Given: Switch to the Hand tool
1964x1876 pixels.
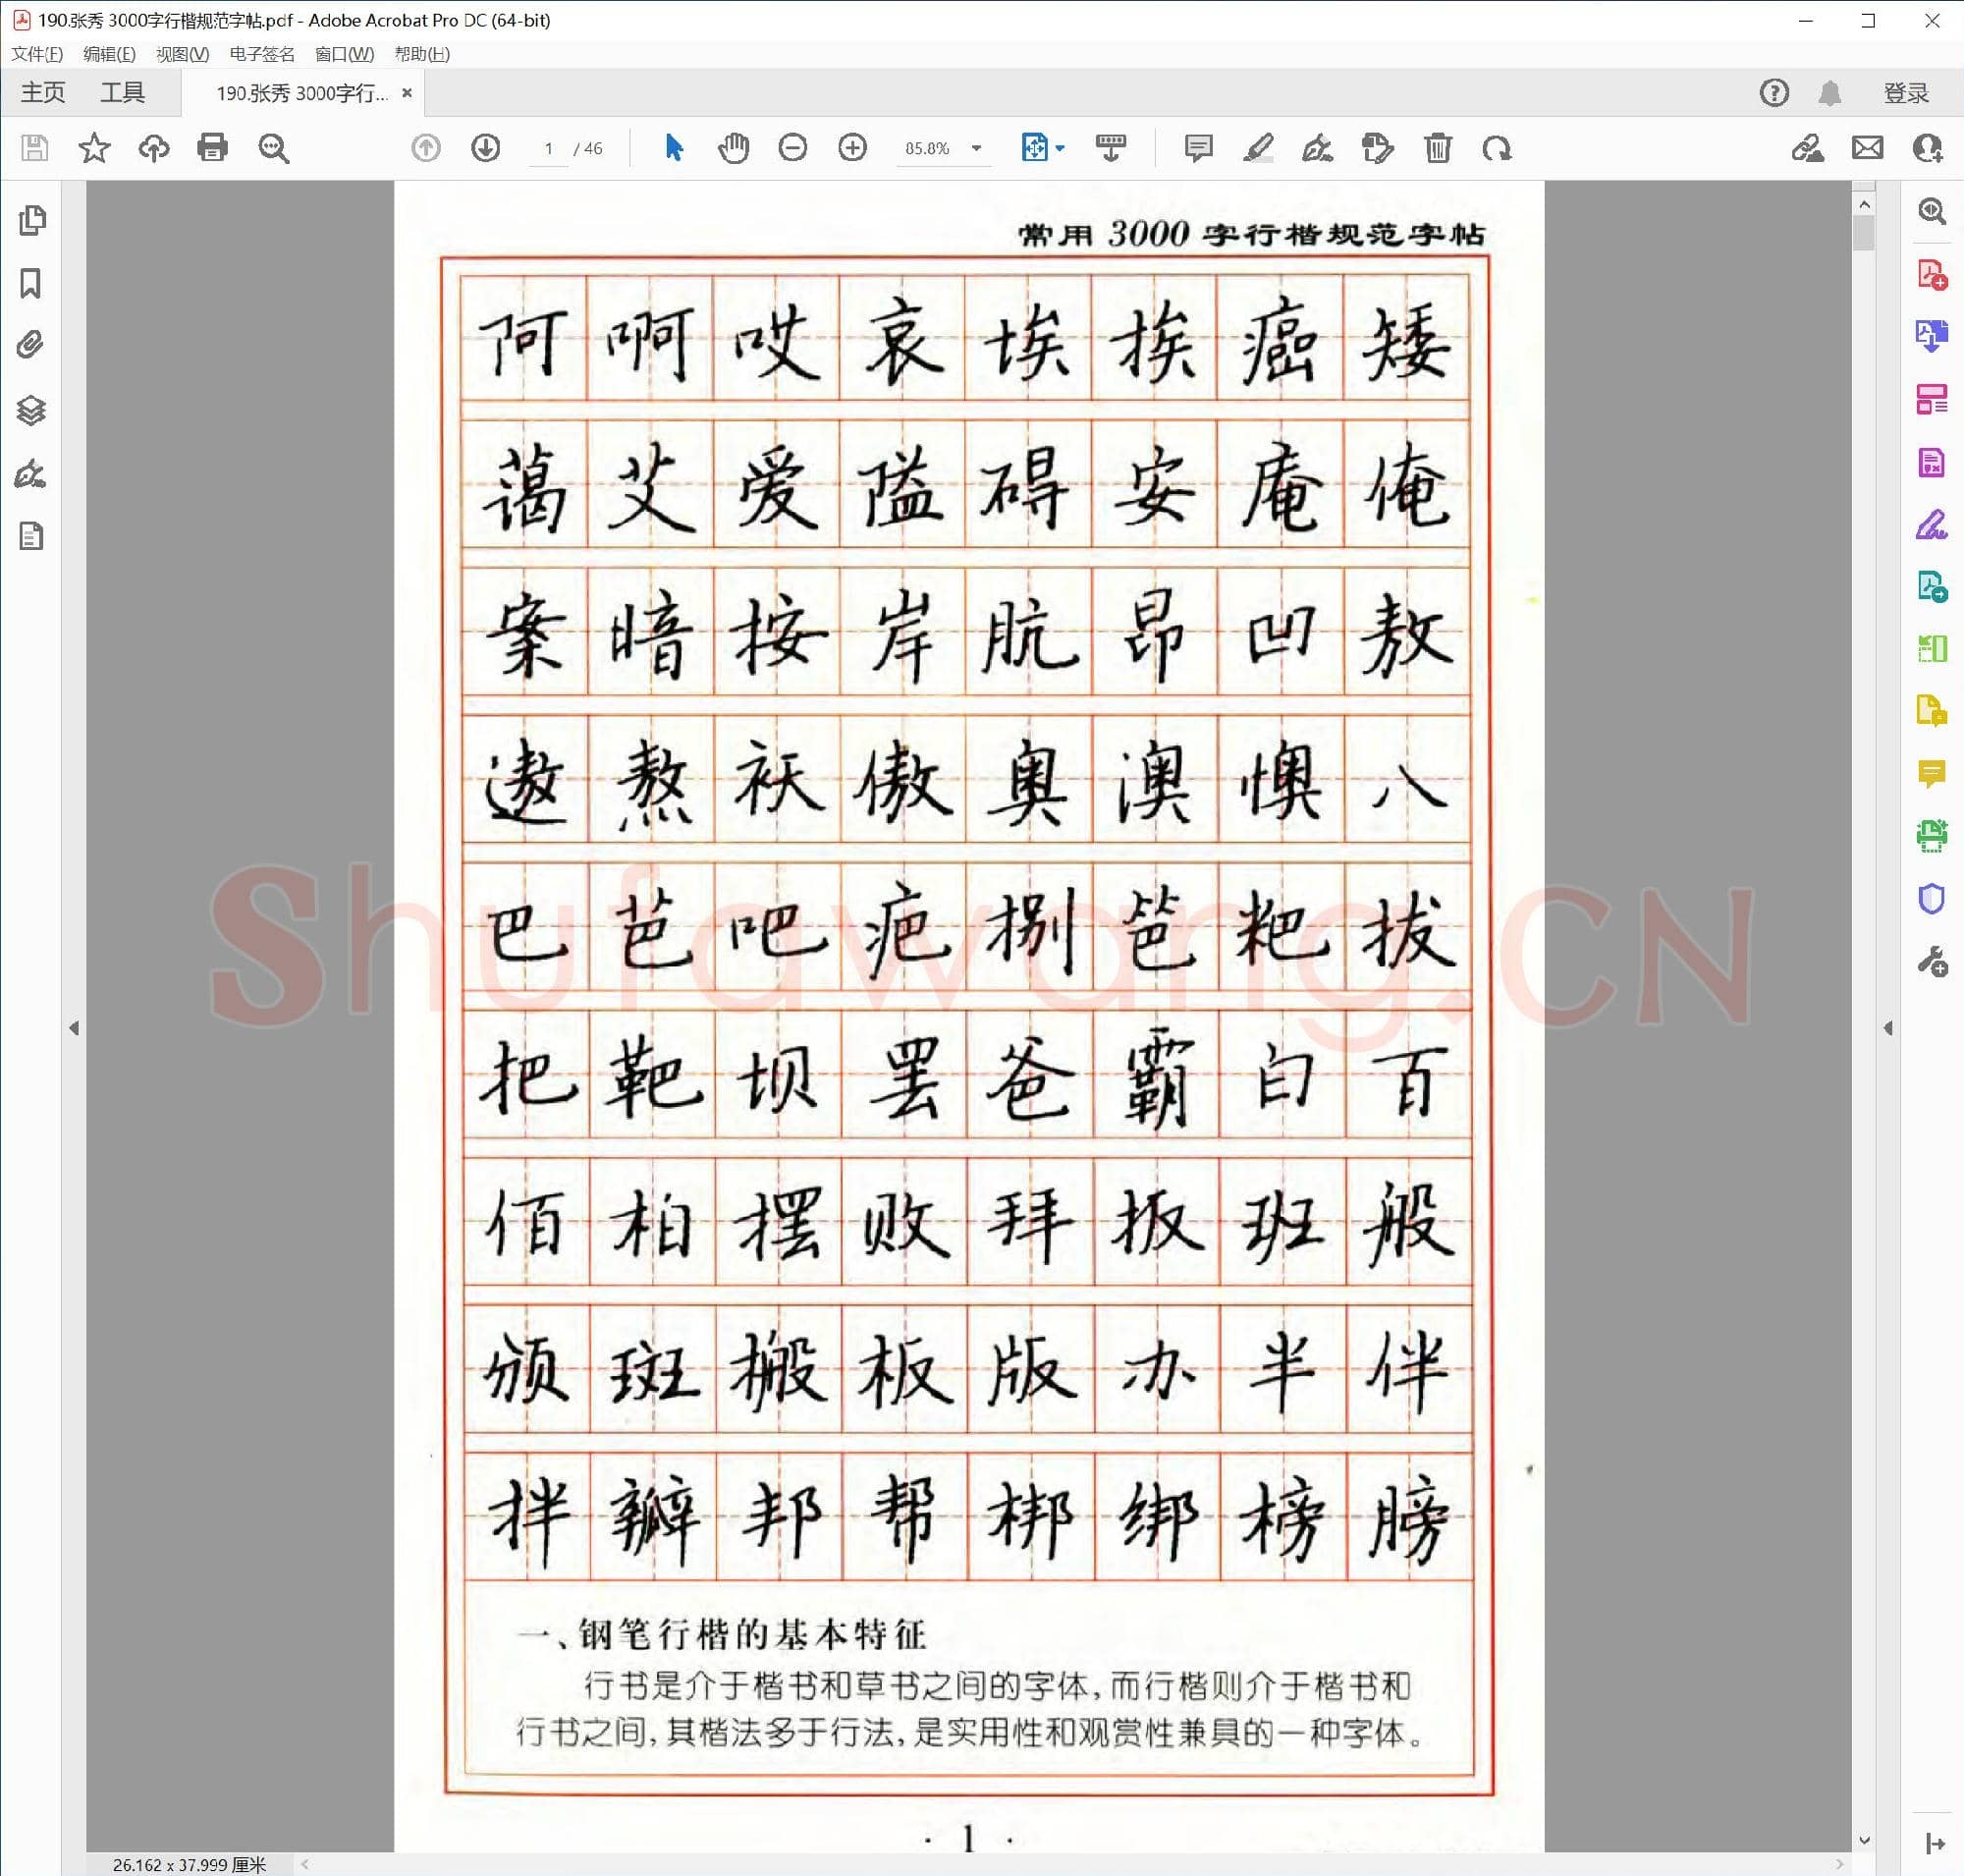Looking at the screenshot, I should 734,148.
